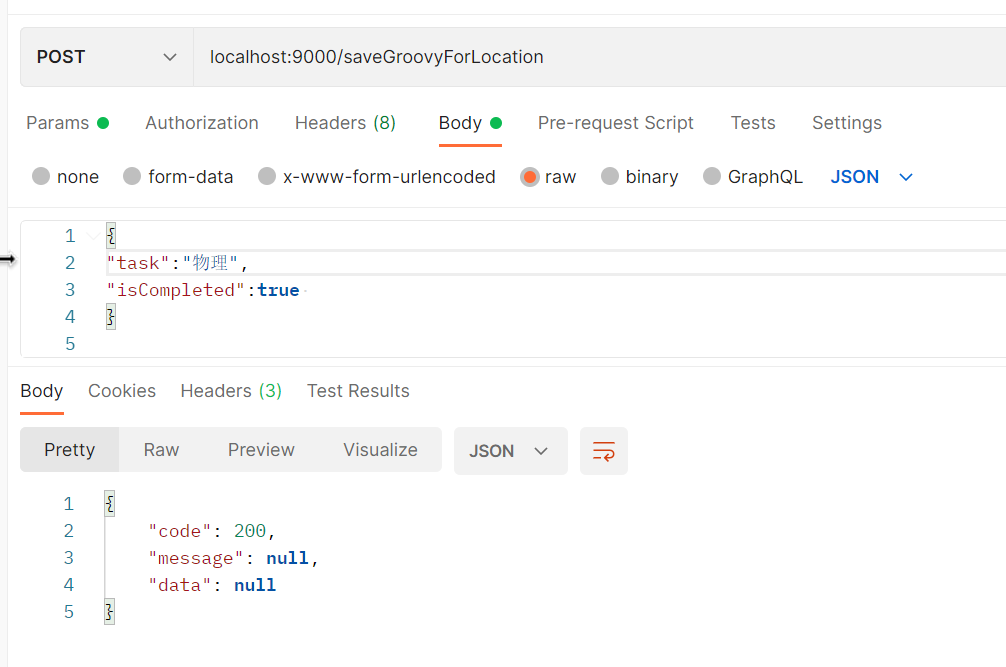Image resolution: width=1006 pixels, height=667 pixels.
Task: Open the Params tab
Action: [67, 122]
